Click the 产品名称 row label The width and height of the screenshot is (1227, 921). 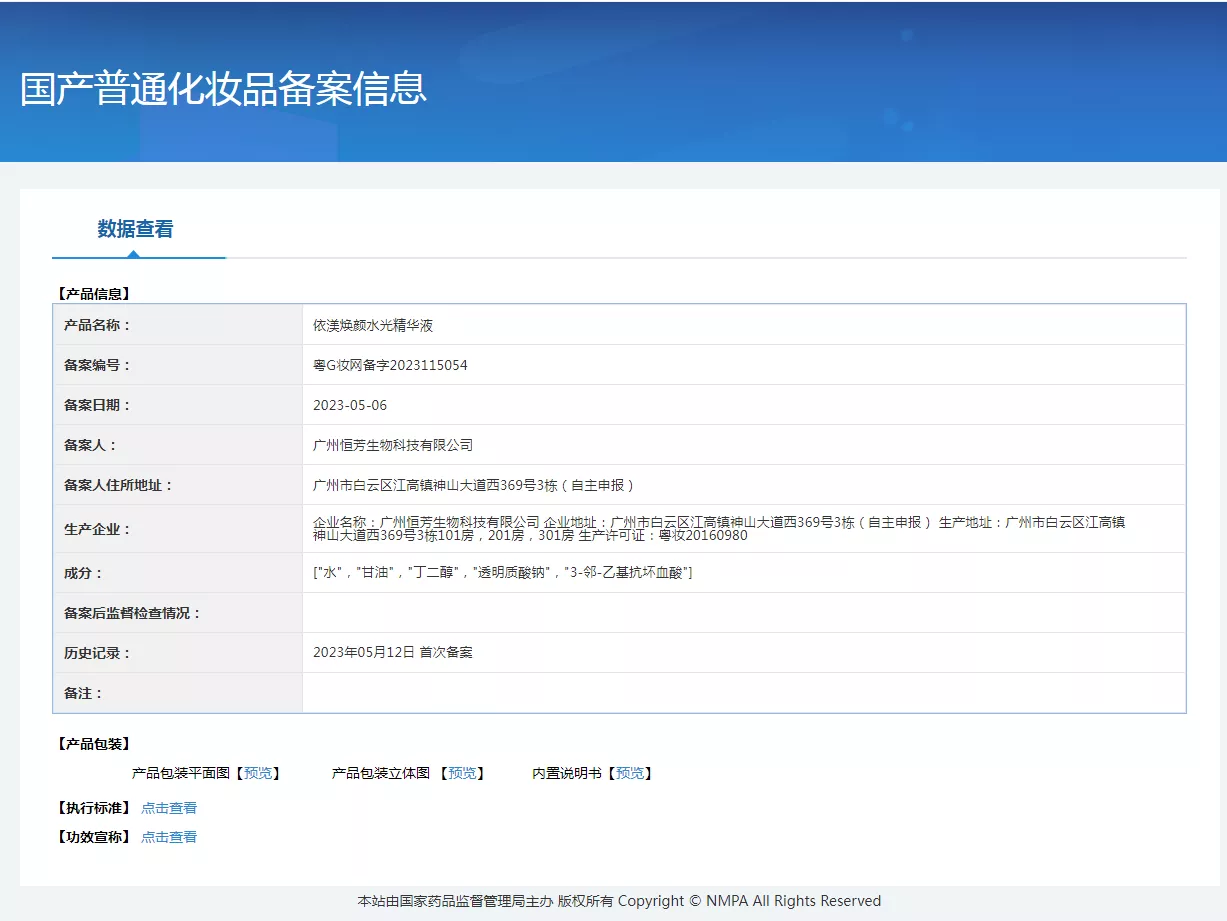coord(98,325)
